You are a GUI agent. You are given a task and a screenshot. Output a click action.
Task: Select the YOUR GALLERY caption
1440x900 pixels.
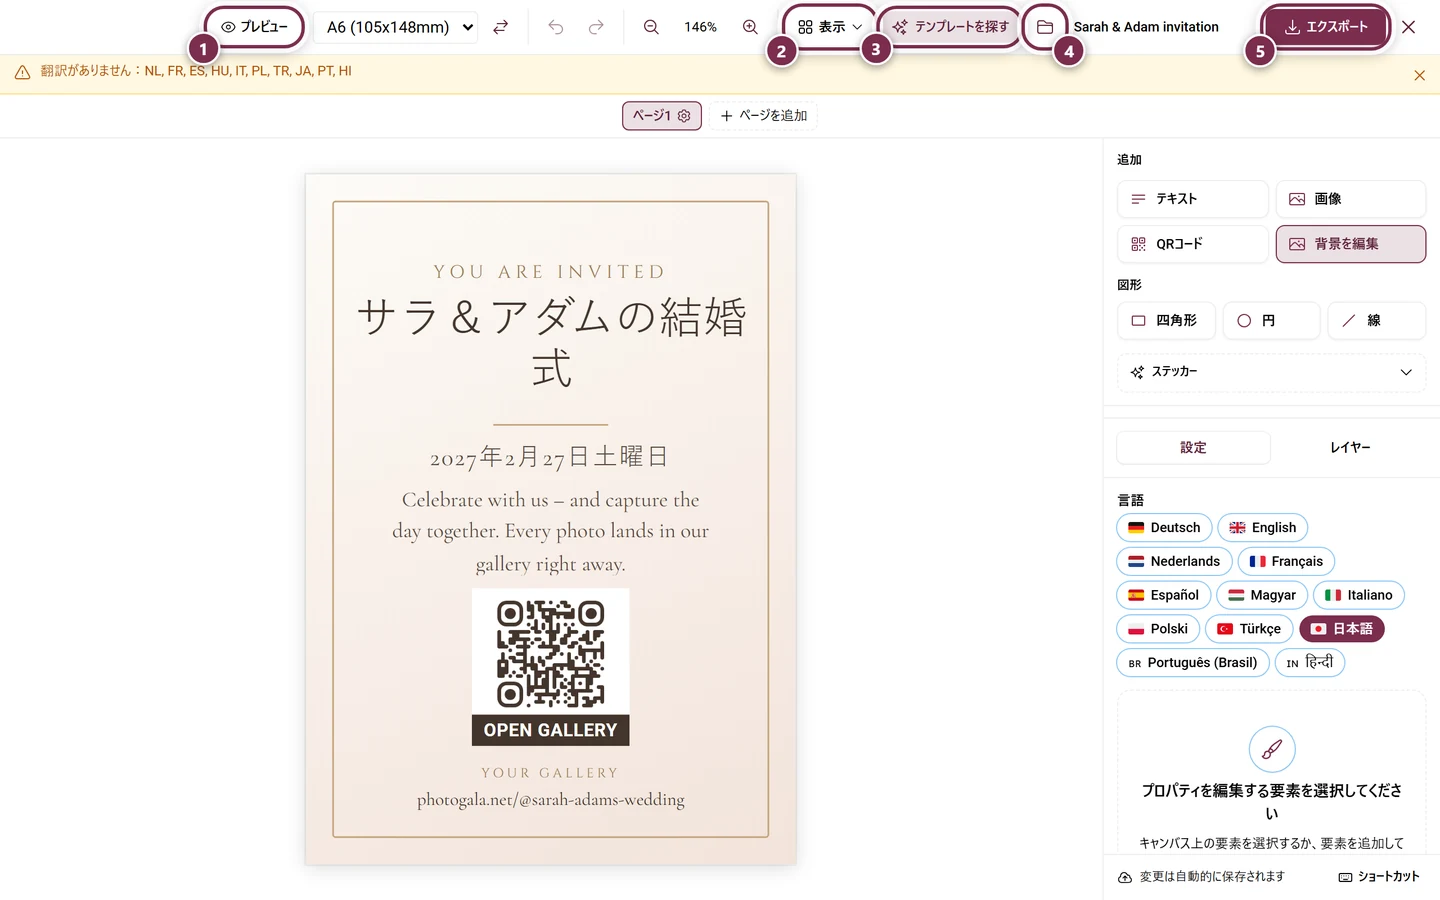pos(550,773)
